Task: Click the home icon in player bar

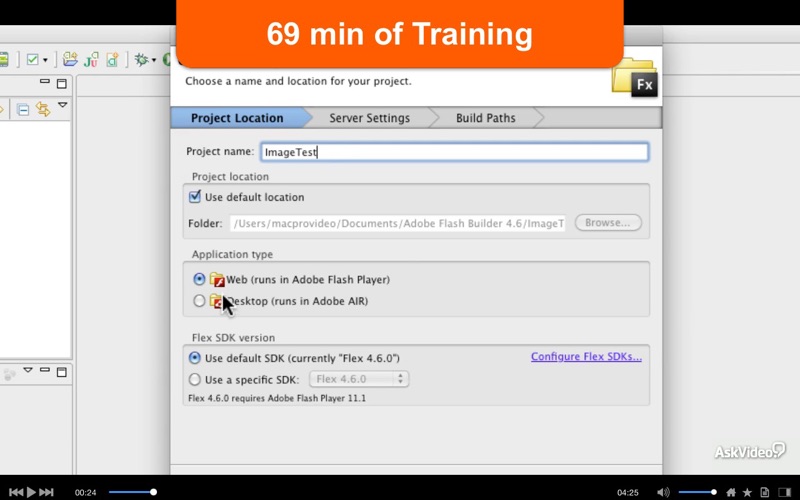Action: 731,492
